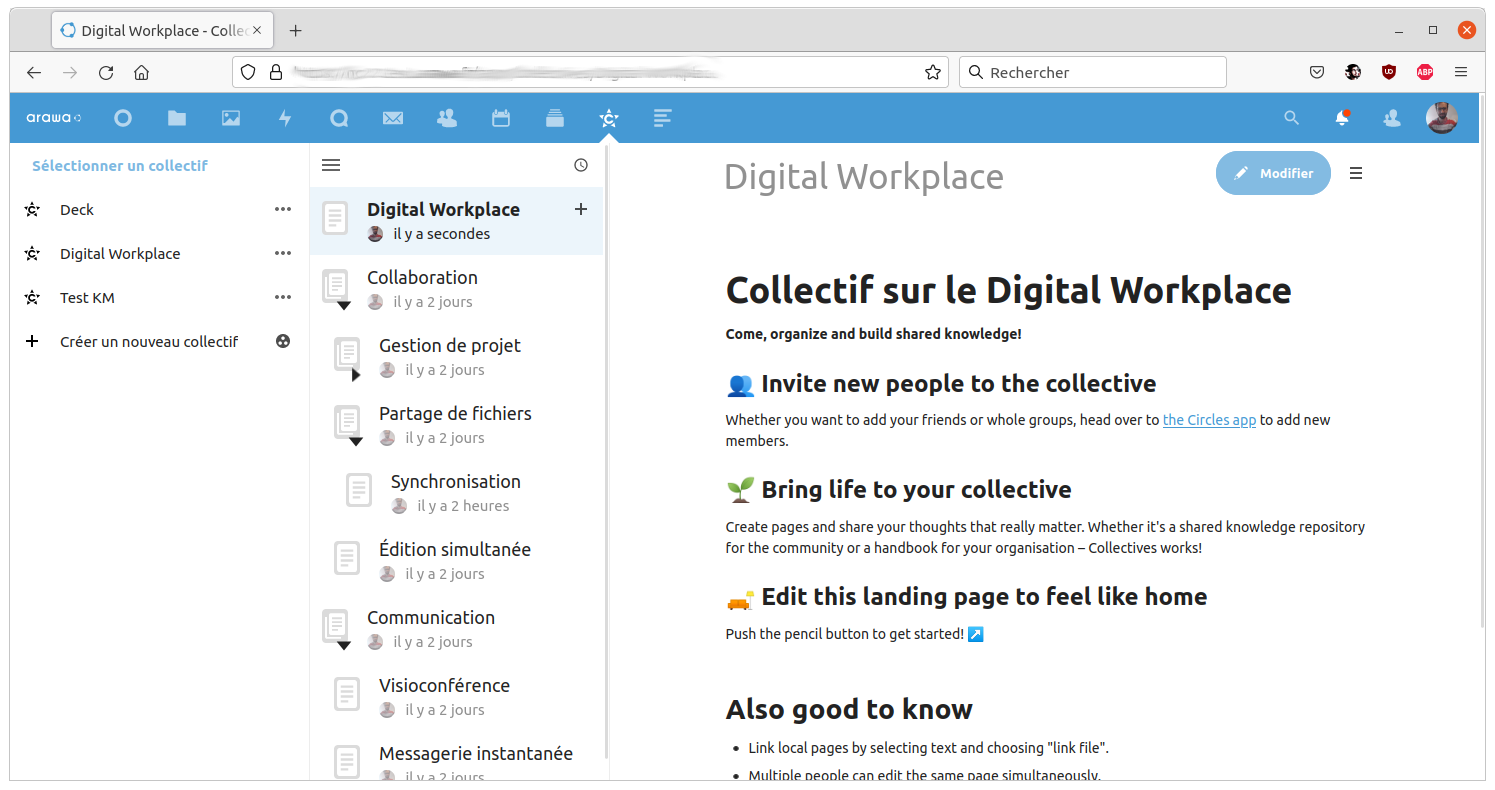Viewport: 1495px width, 790px height.
Task: Open options menu for Test KM collective
Action: (x=283, y=297)
